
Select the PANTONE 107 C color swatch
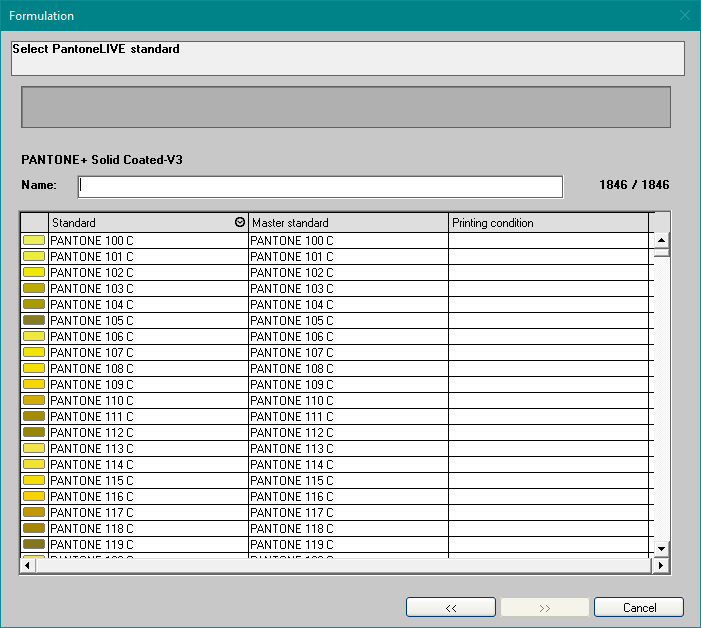pyautogui.click(x=34, y=352)
